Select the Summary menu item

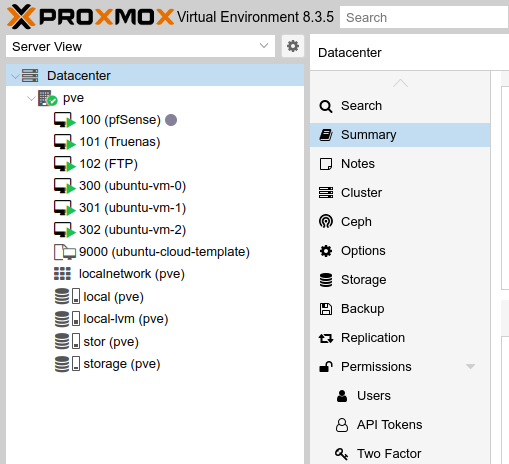pos(400,135)
